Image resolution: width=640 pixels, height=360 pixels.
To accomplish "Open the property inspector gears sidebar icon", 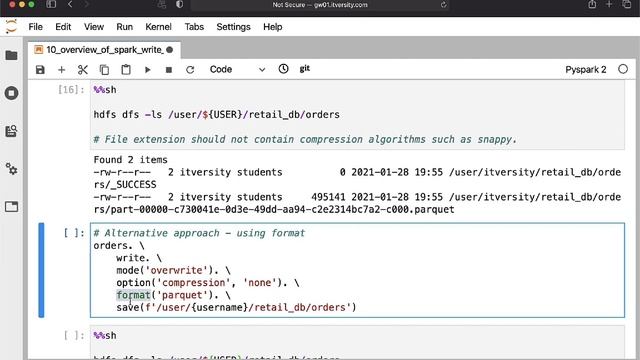I will 11,169.
